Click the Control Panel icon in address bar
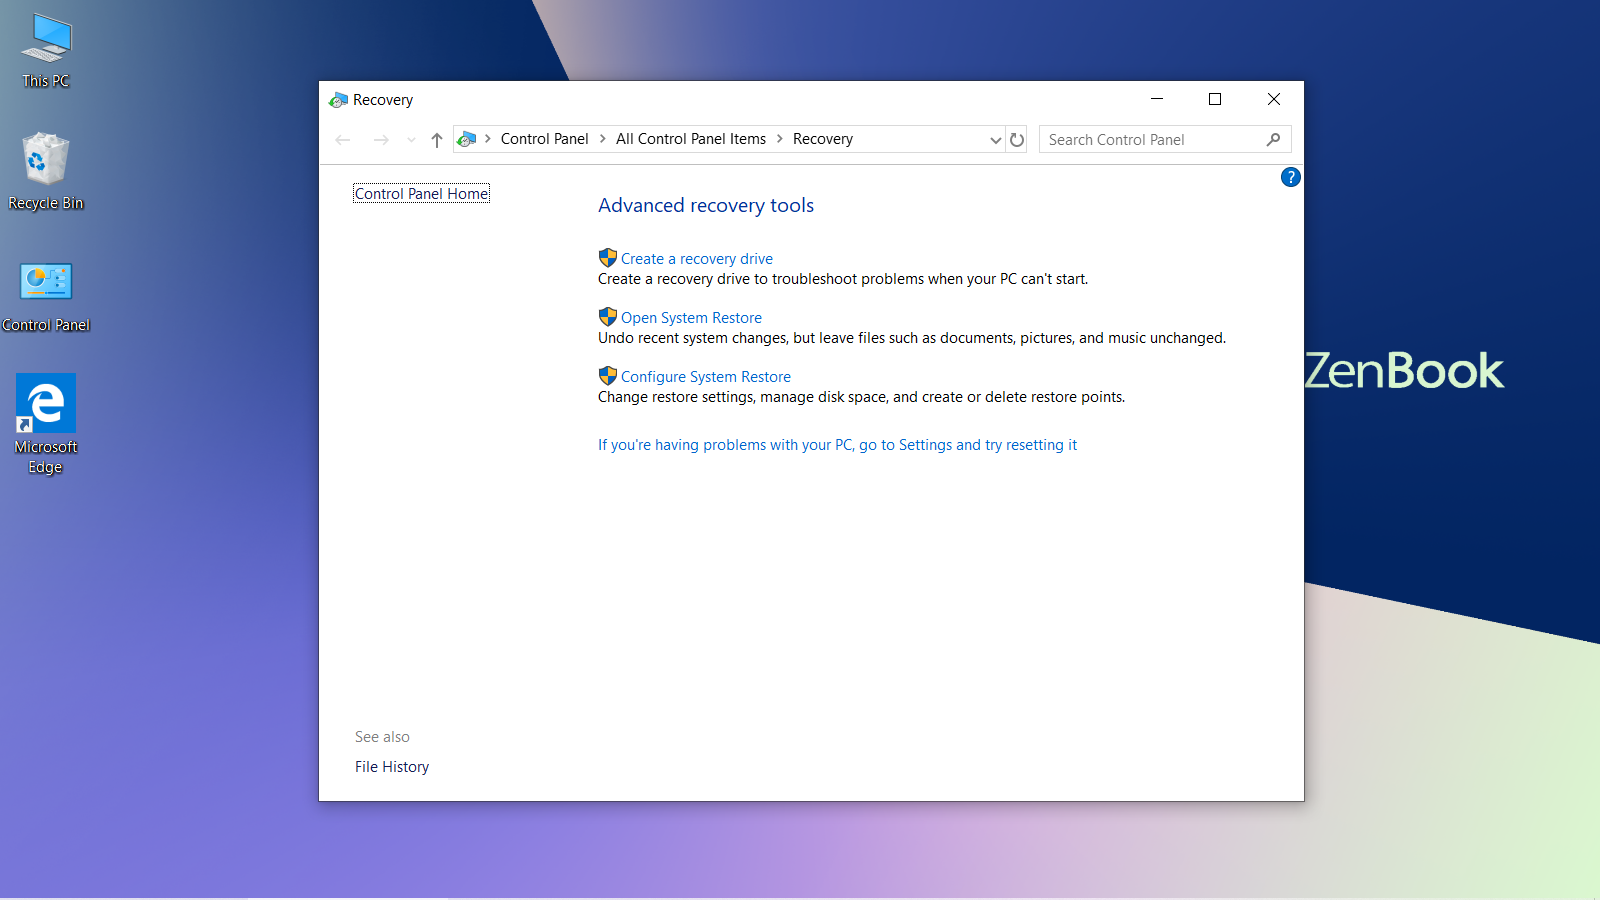Screen dimensions: 1600x900 [x=466, y=139]
